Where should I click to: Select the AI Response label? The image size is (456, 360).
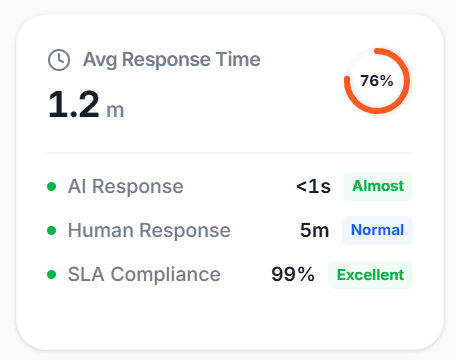tap(126, 186)
